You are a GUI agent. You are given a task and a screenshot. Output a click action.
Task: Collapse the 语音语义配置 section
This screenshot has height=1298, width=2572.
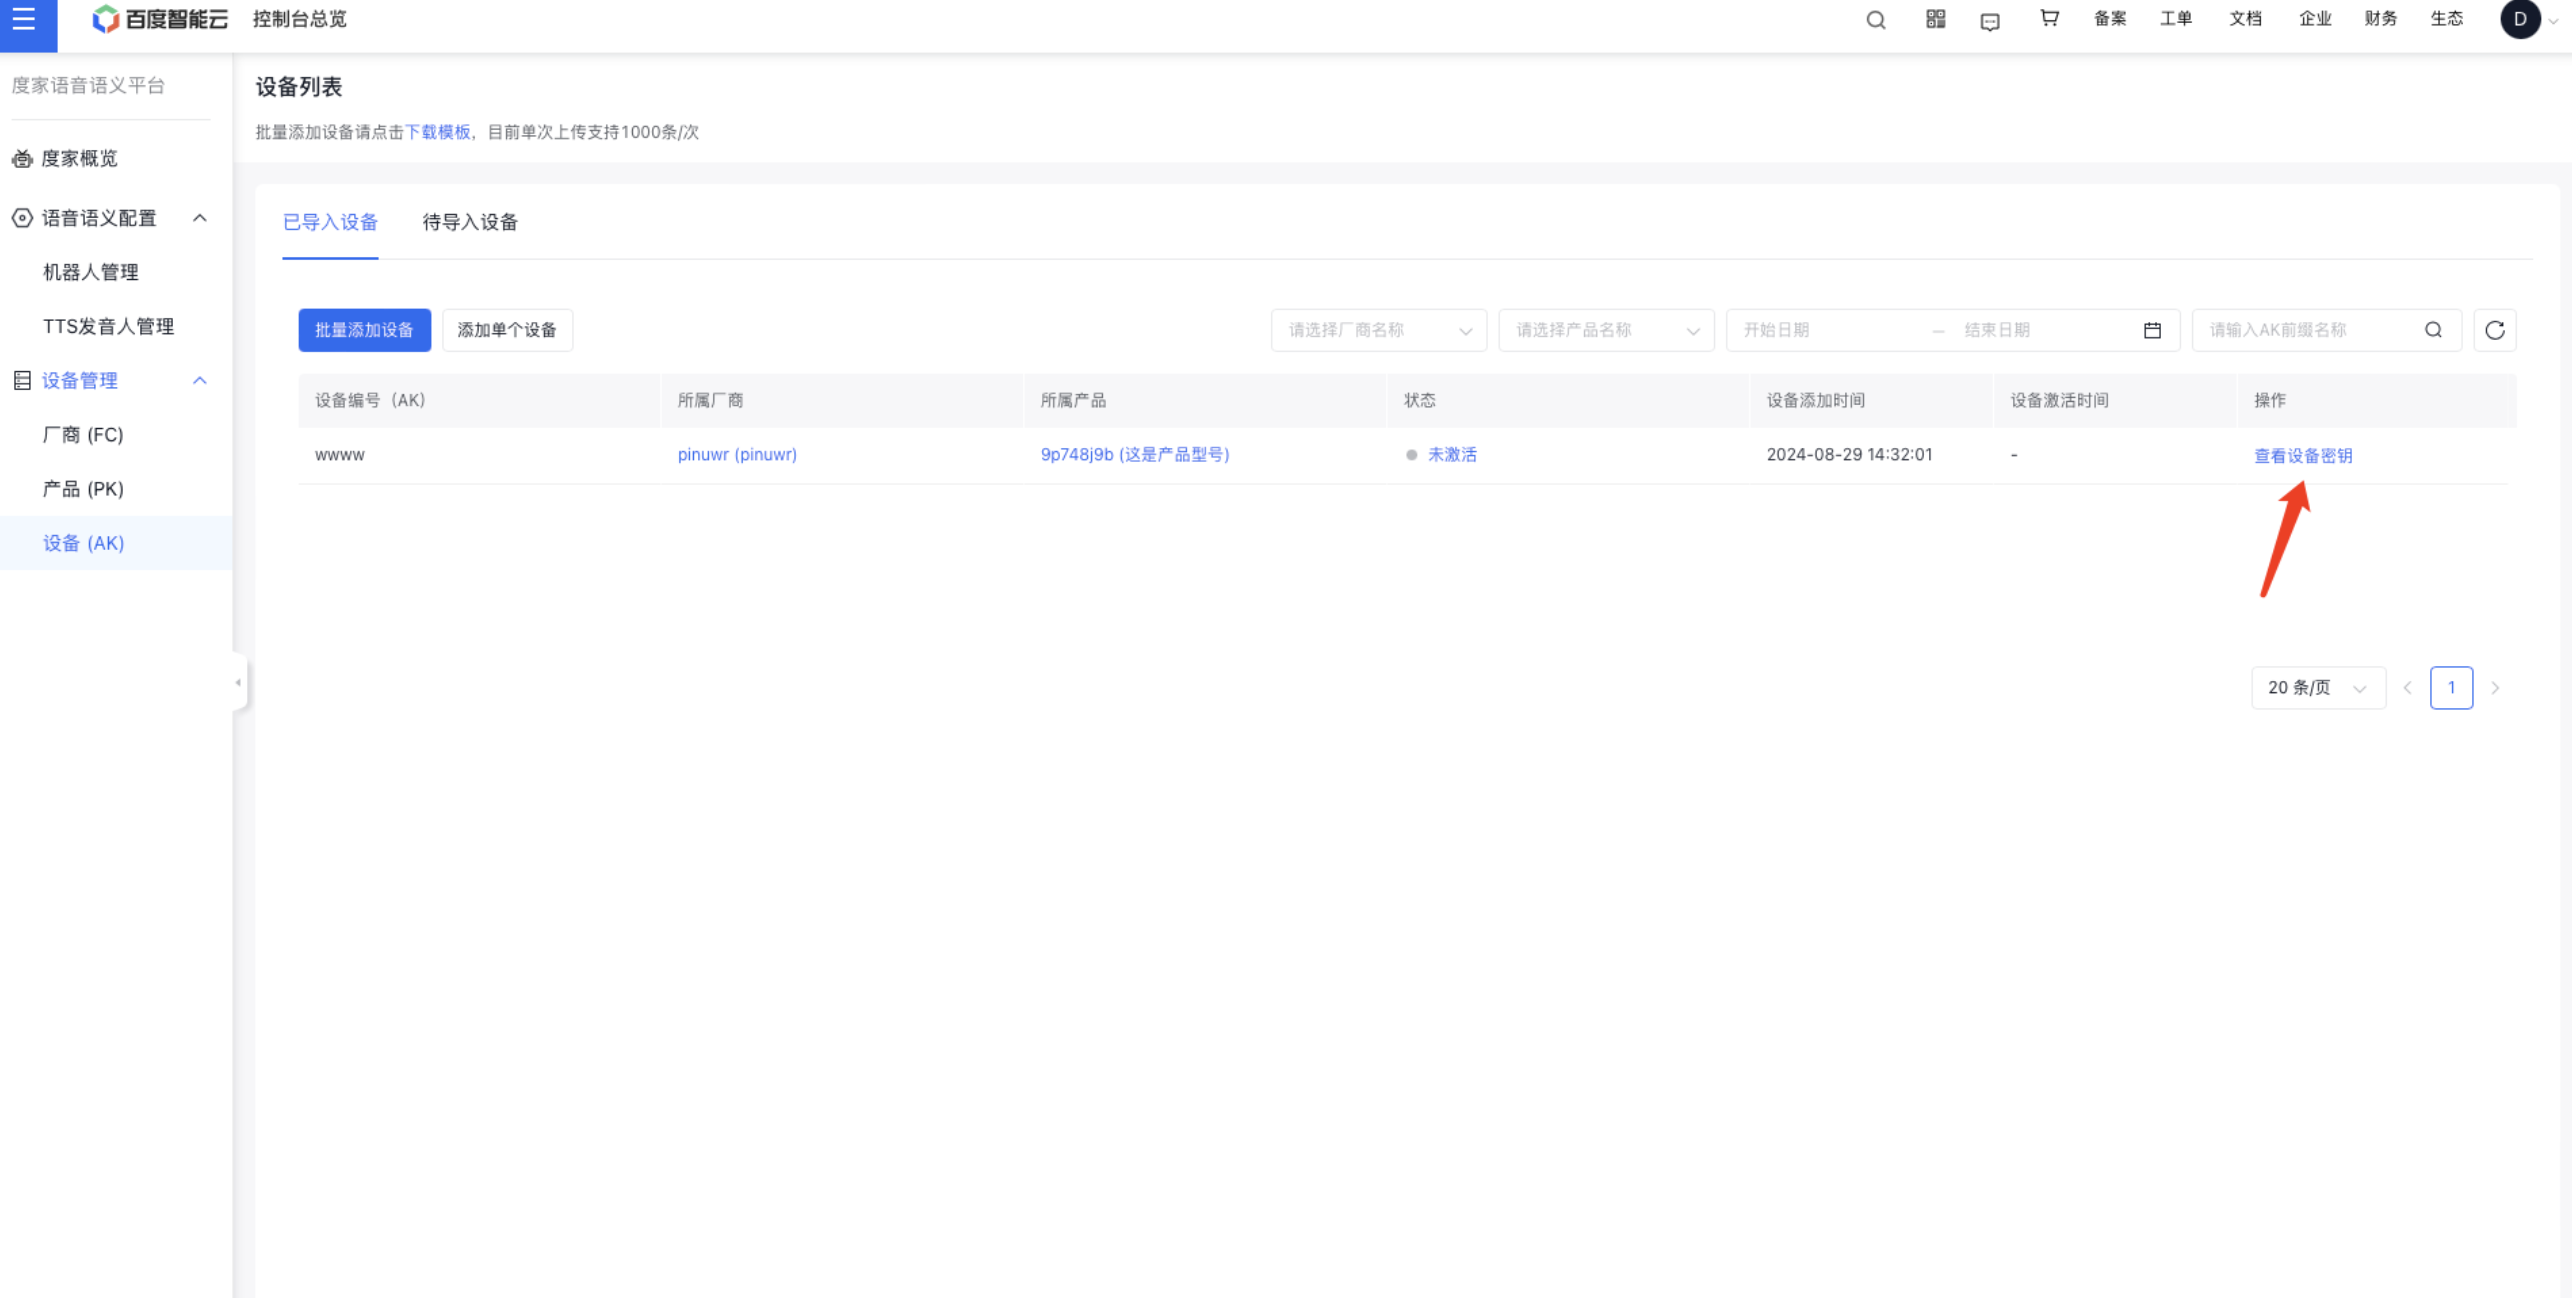click(200, 218)
